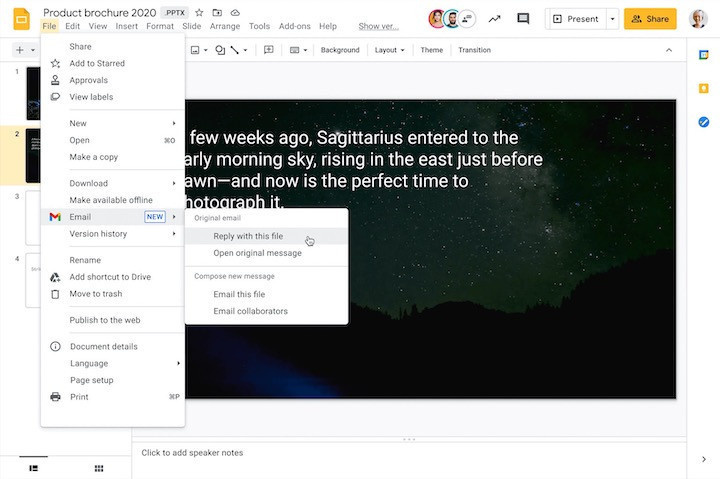Click the Background button
Image resolution: width=720 pixels, height=479 pixels.
tap(340, 50)
